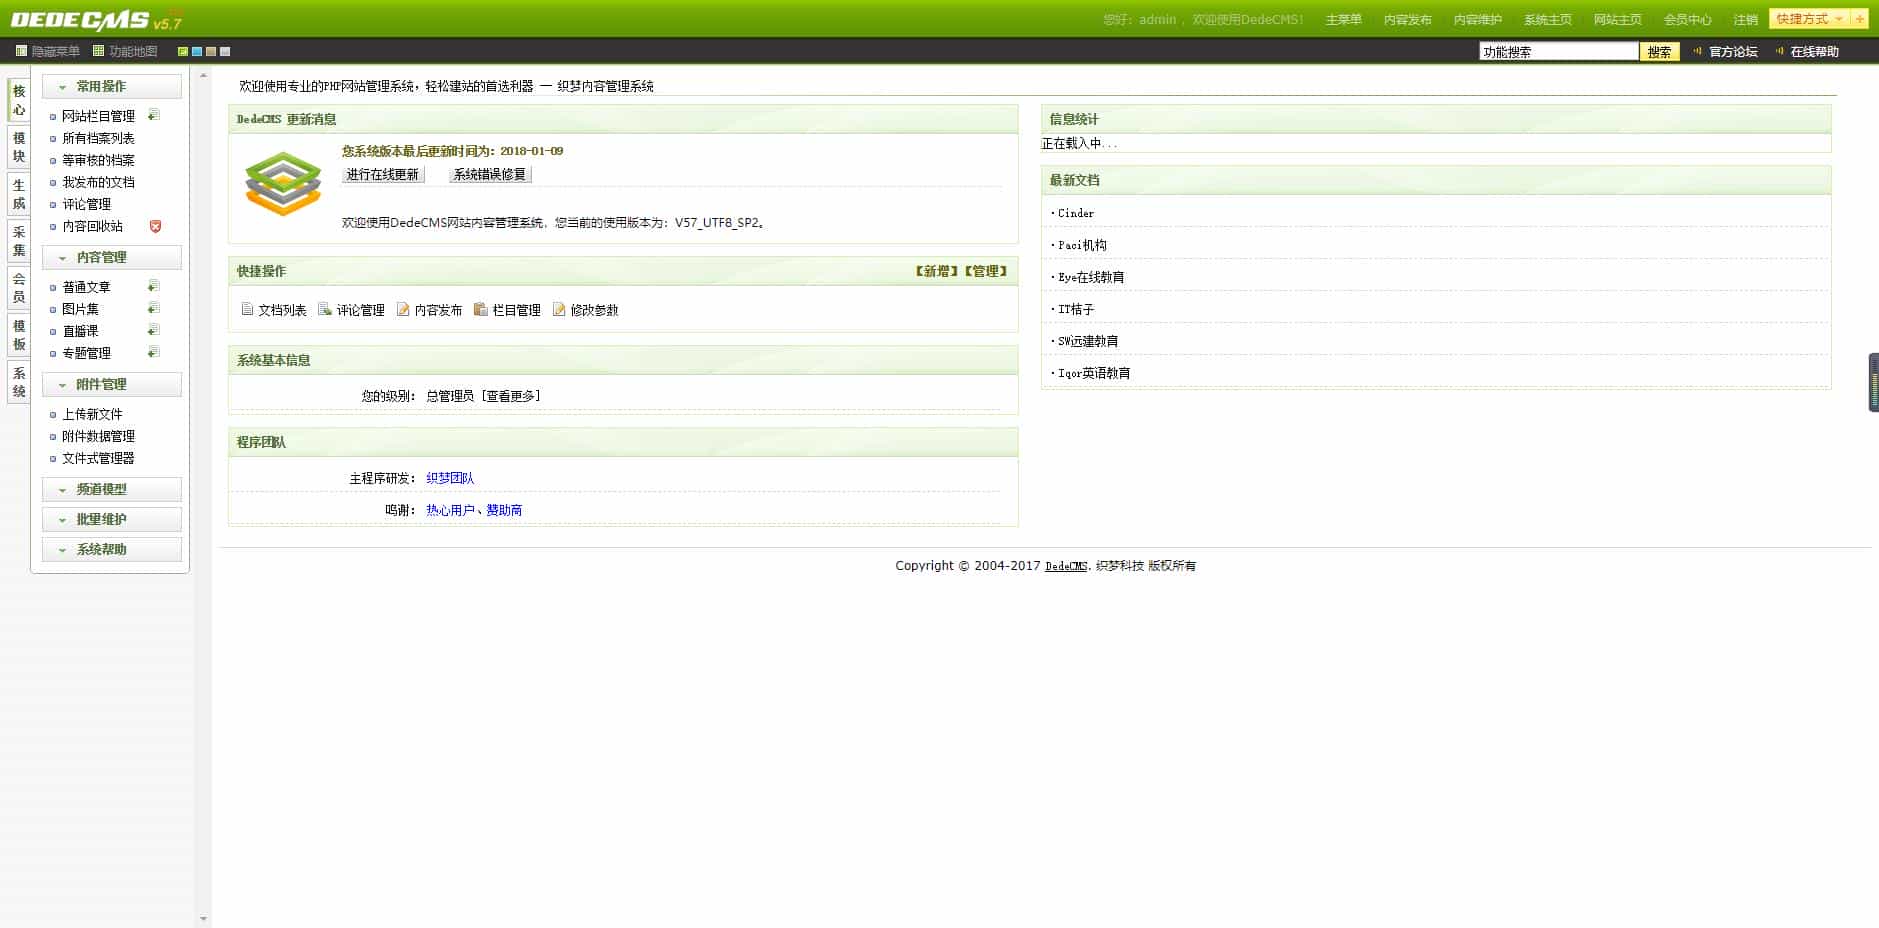This screenshot has width=1879, height=928.
Task: Click the add icon next to 专题管理
Action: pos(154,352)
